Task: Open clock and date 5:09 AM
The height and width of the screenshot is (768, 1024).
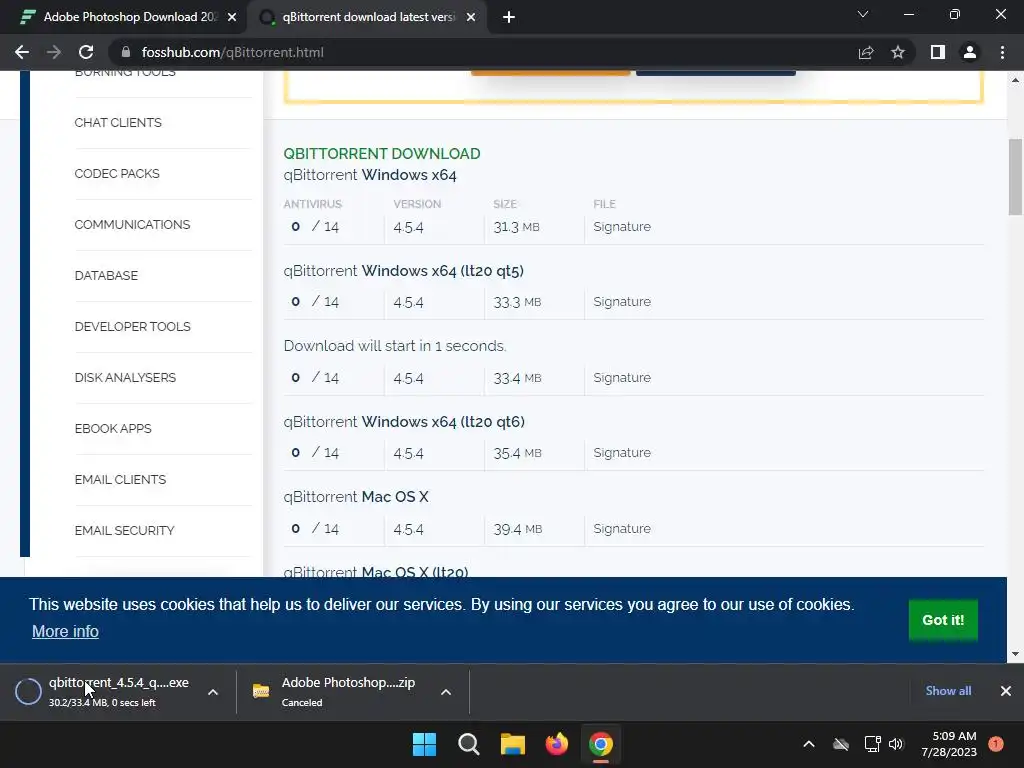Action: 949,744
